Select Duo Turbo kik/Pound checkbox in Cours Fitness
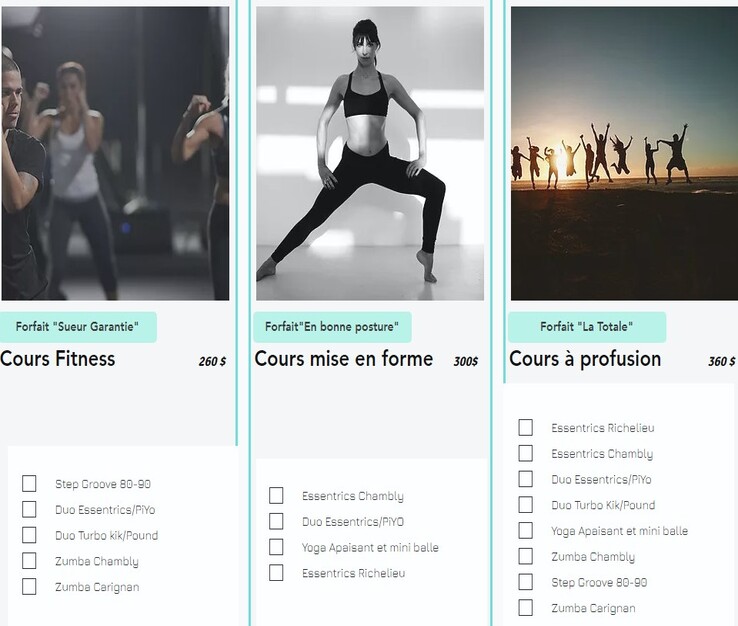 [x=29, y=535]
